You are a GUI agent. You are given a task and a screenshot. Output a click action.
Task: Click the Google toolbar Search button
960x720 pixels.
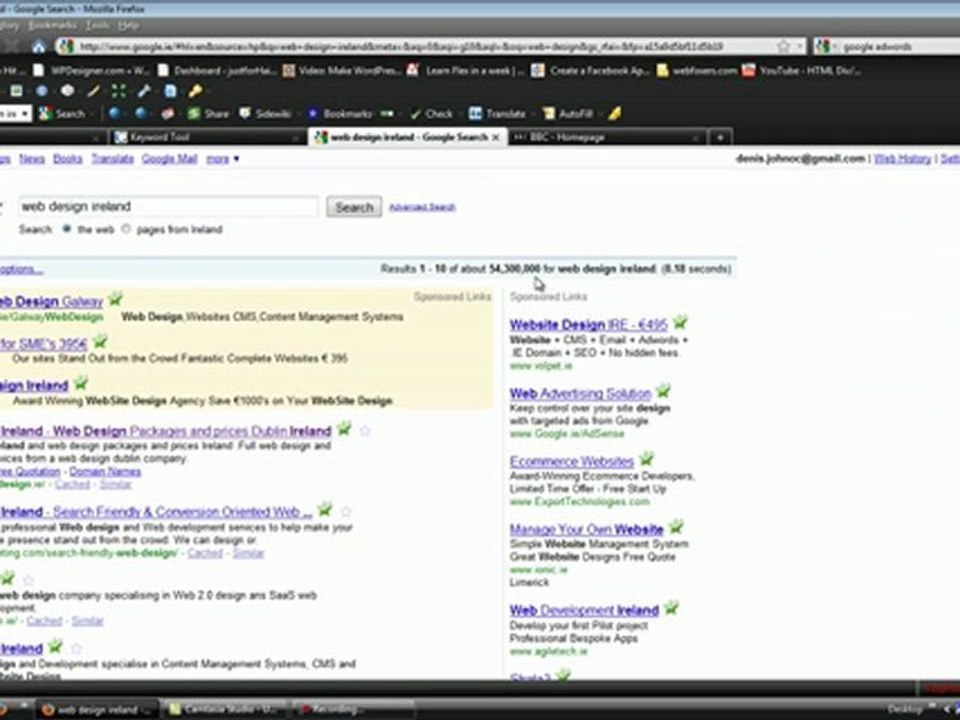tap(62, 114)
